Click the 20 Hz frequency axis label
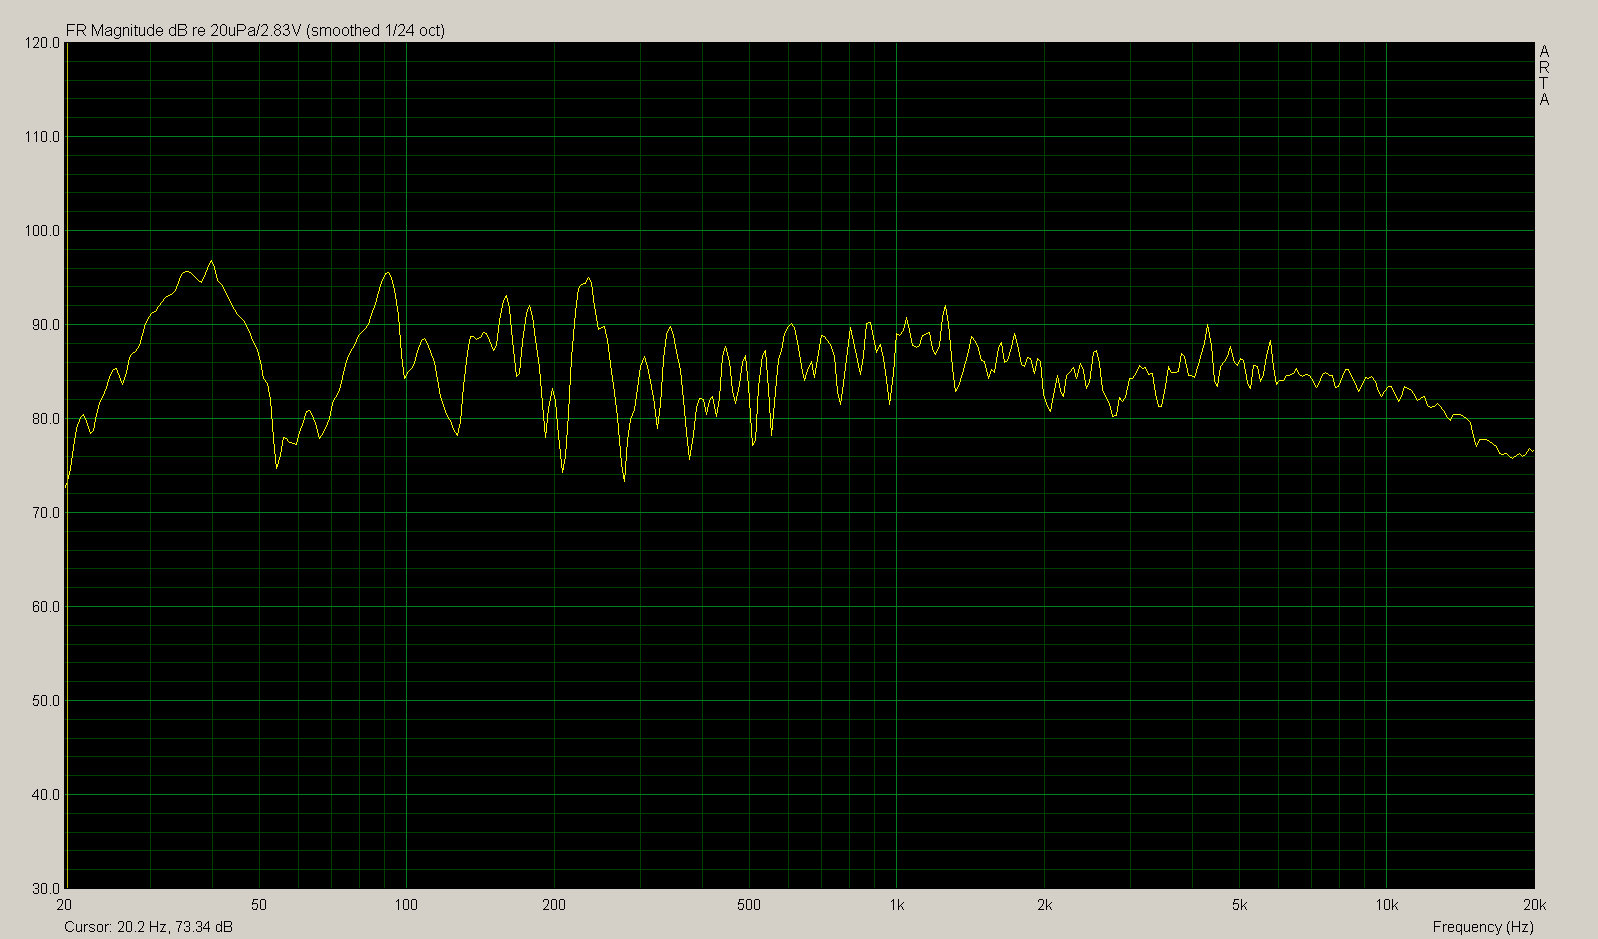The image size is (1598, 939). click(x=66, y=905)
